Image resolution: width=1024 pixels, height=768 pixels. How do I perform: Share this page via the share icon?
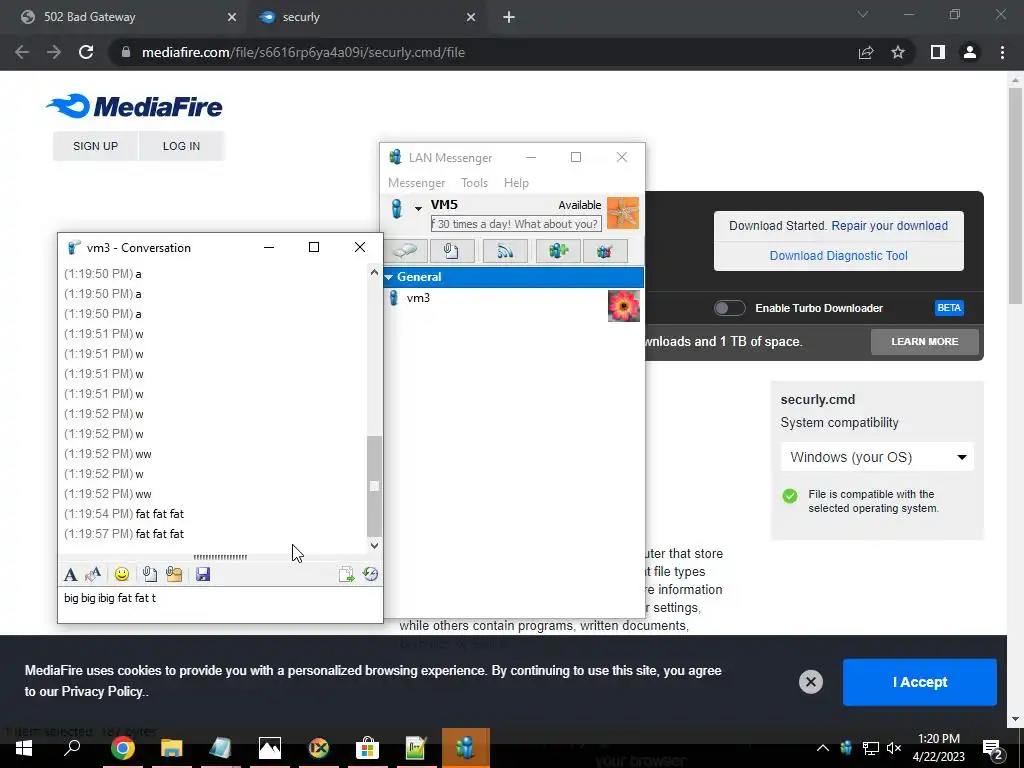tap(866, 52)
